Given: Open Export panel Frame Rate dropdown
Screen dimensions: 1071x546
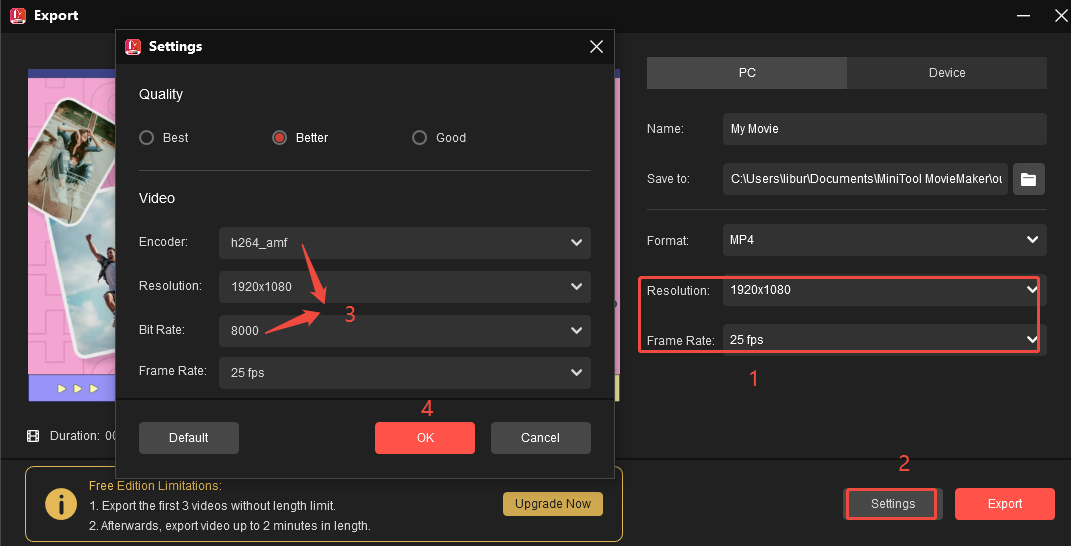Looking at the screenshot, I should coord(885,339).
